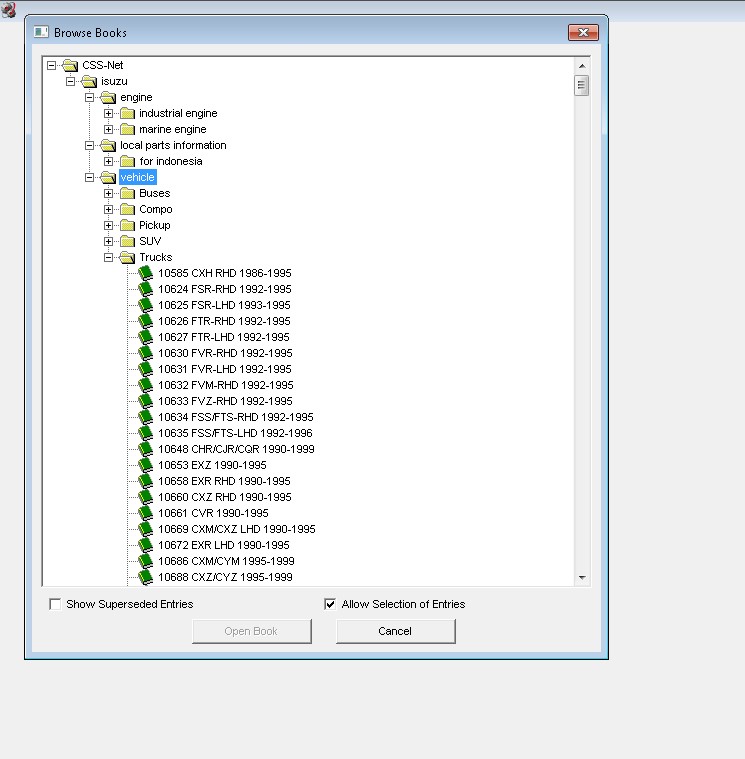745x759 pixels.
Task: Expand the SUV folder node
Action: tap(108, 241)
